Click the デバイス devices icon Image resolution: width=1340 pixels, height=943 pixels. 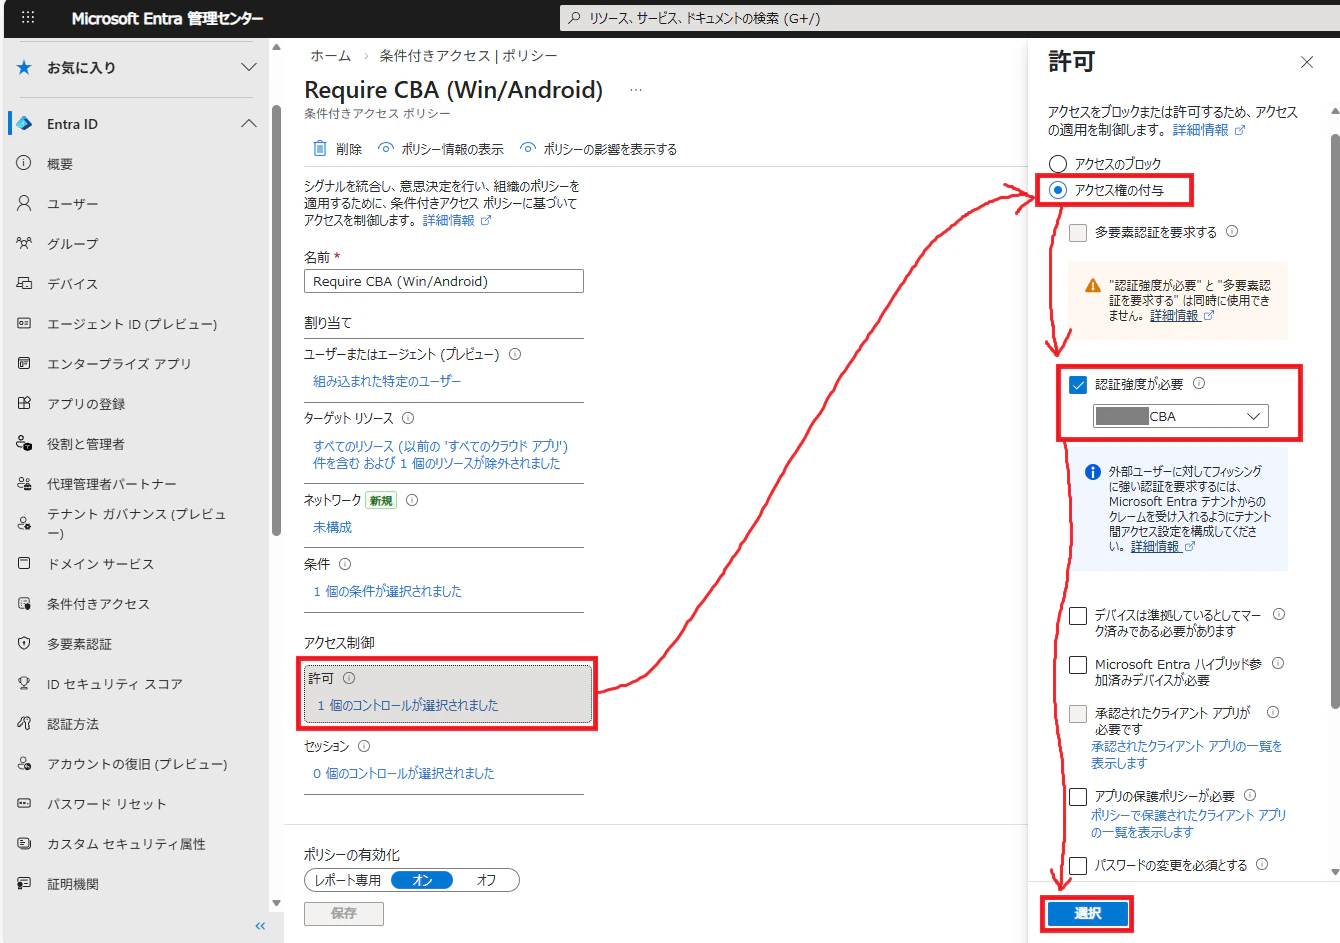coord(24,283)
